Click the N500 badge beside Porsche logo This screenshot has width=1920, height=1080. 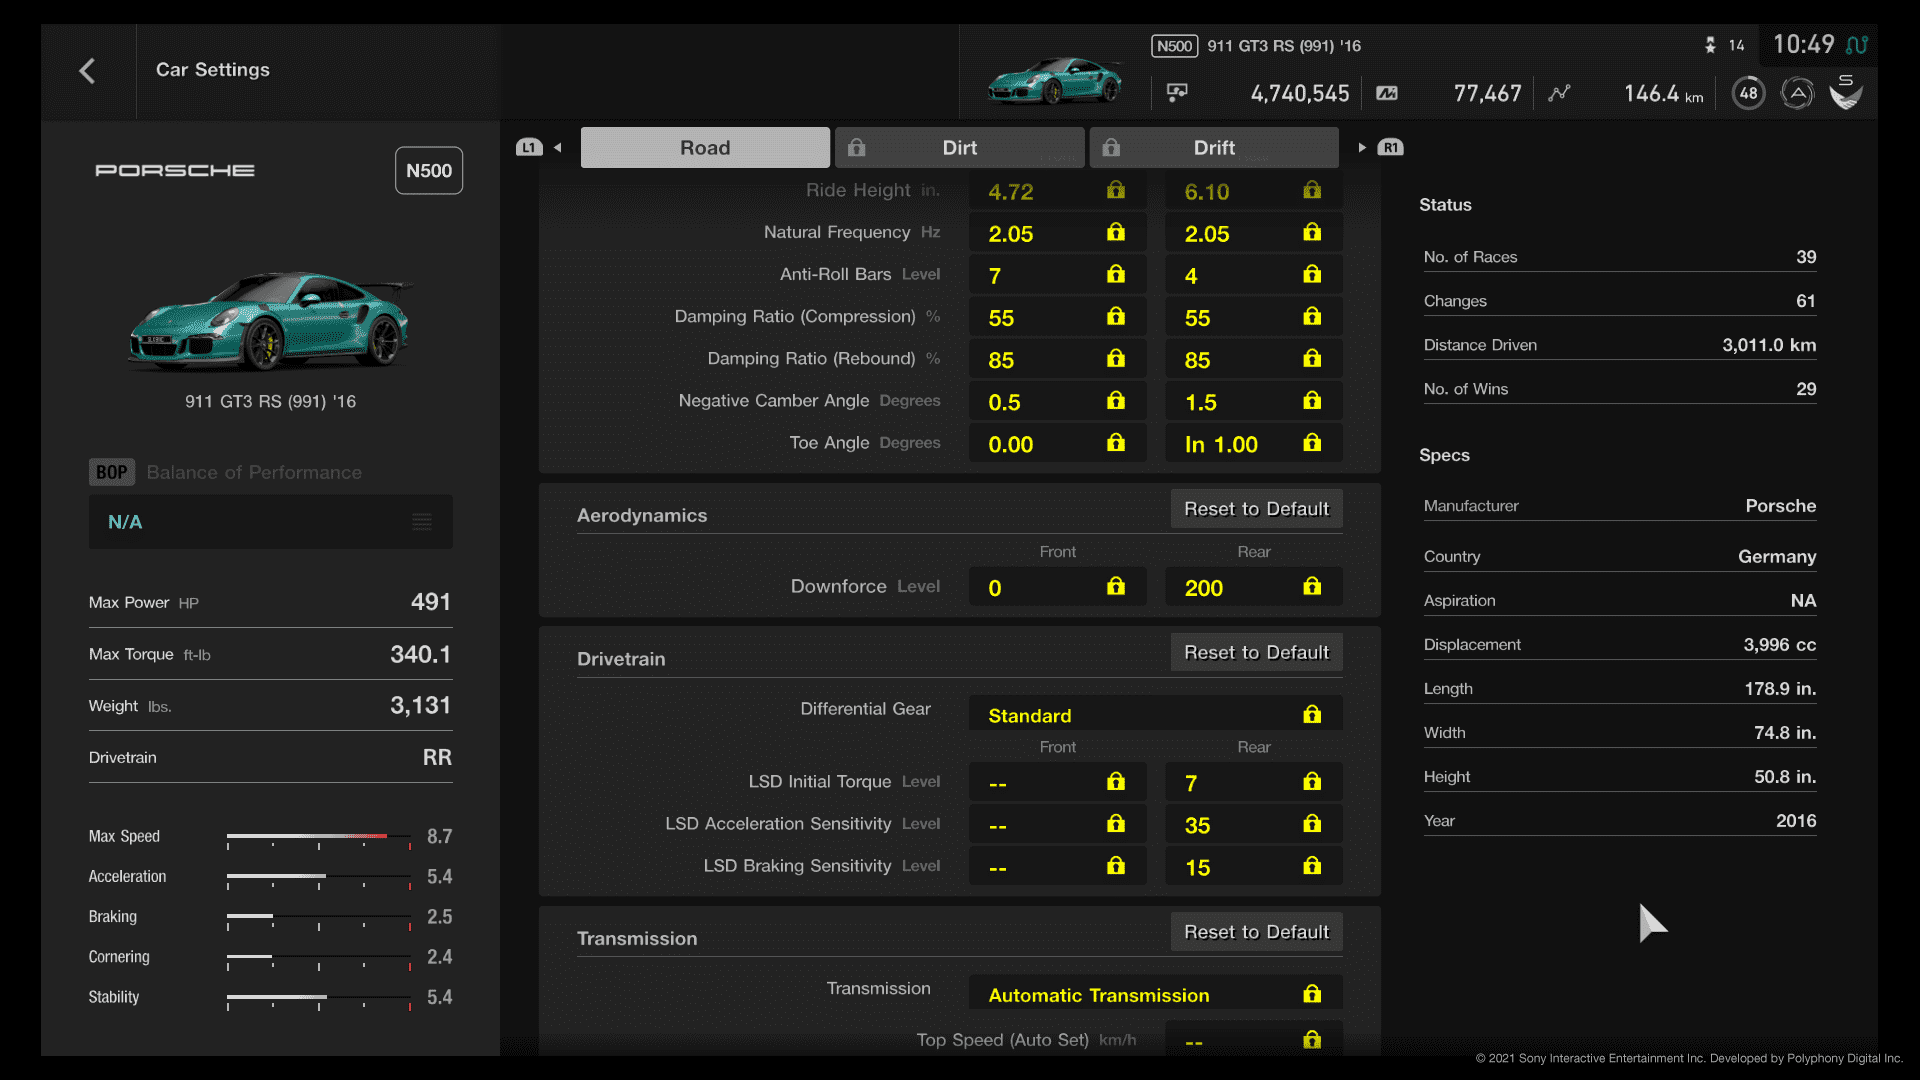point(429,171)
